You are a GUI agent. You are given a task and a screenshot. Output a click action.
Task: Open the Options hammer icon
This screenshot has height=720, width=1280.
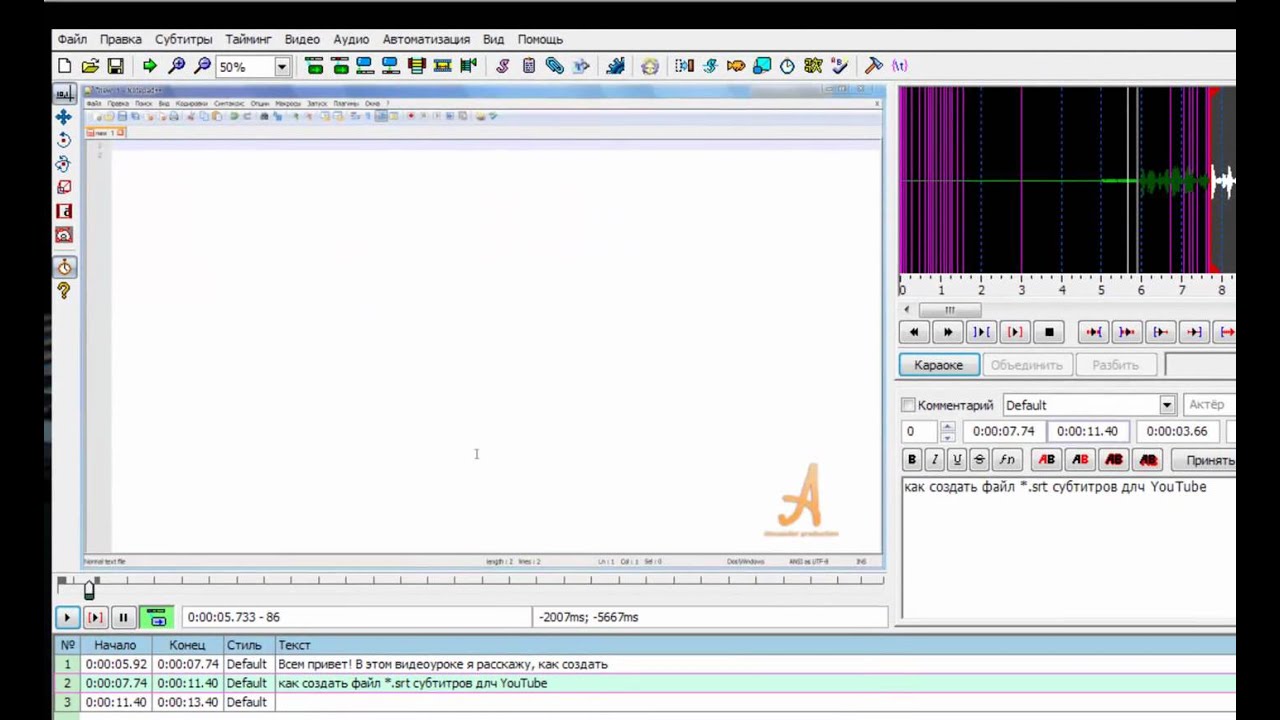[x=873, y=66]
